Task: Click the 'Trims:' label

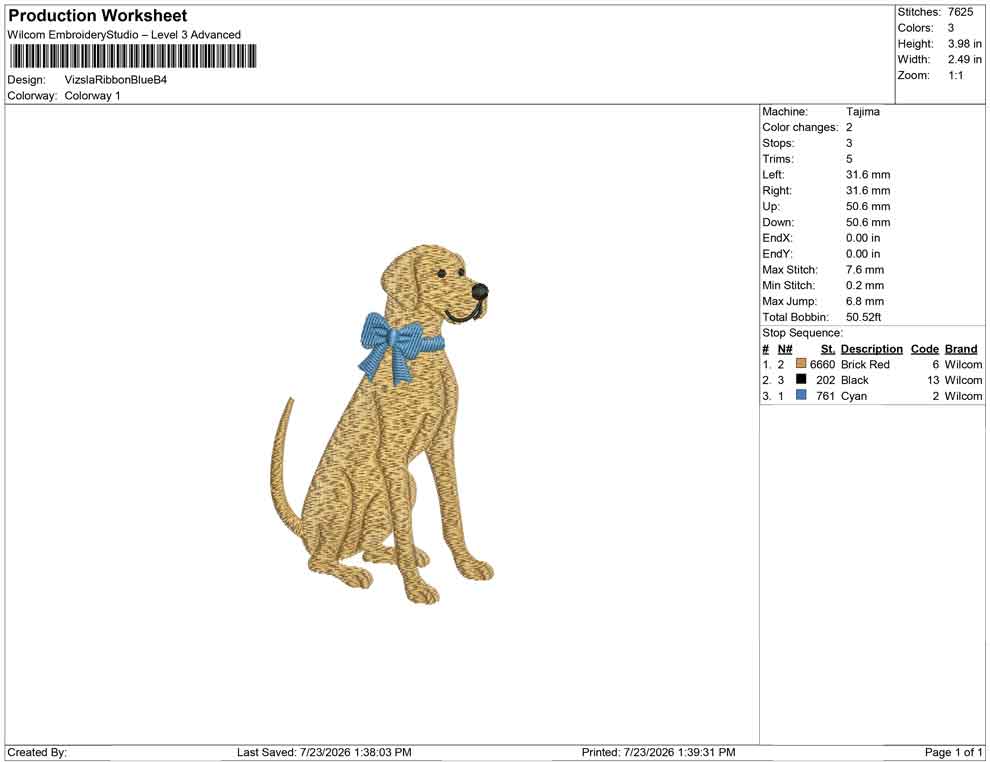Action: point(778,159)
